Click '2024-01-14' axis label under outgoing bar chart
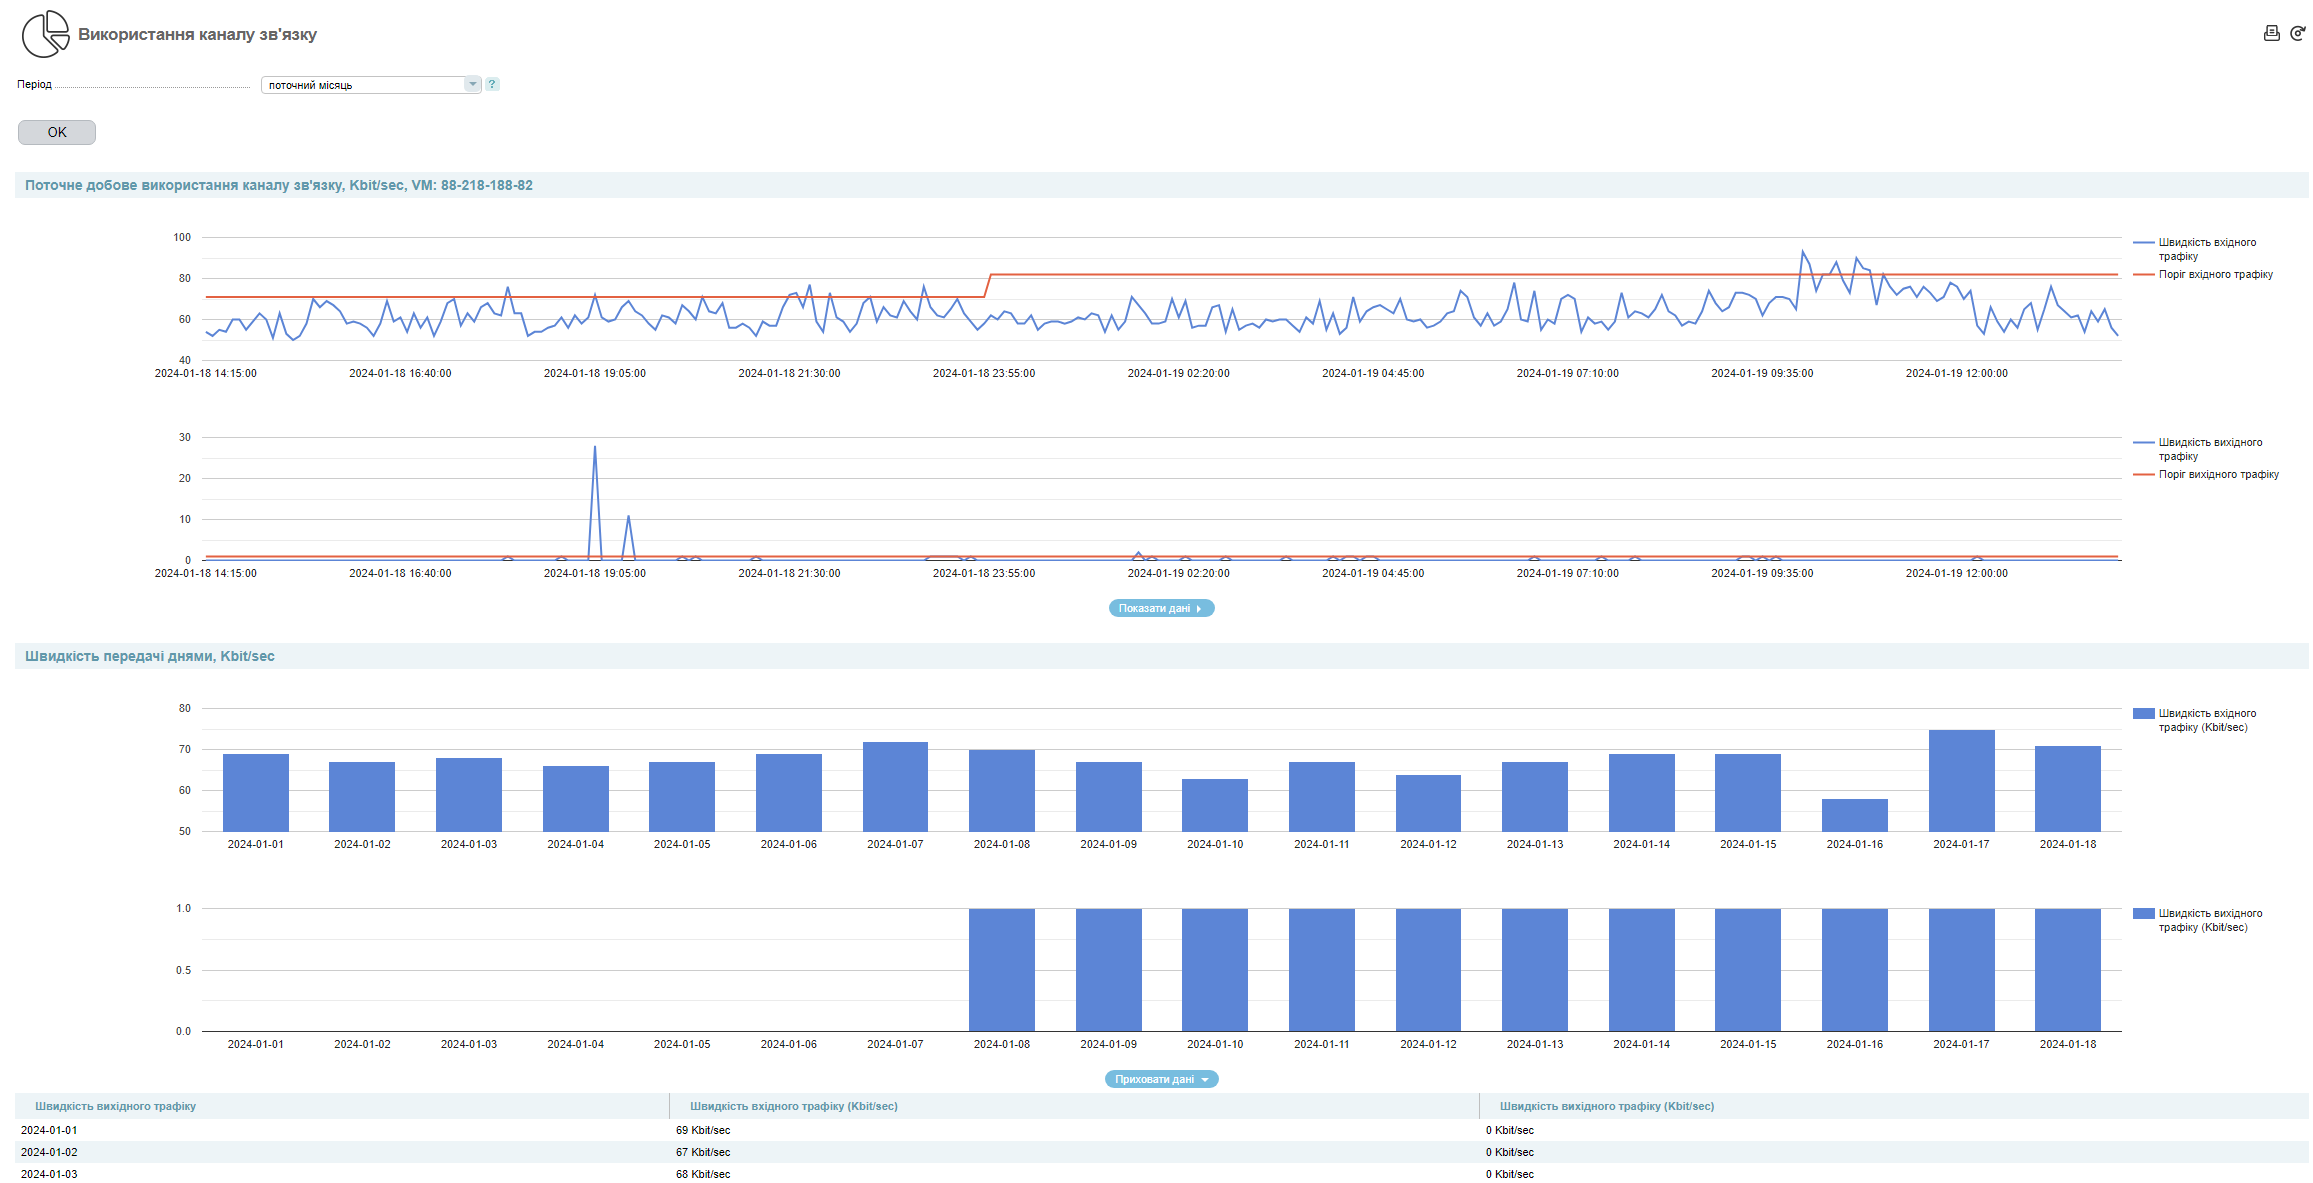Screen dimensions: 2313x1183 1641,1044
